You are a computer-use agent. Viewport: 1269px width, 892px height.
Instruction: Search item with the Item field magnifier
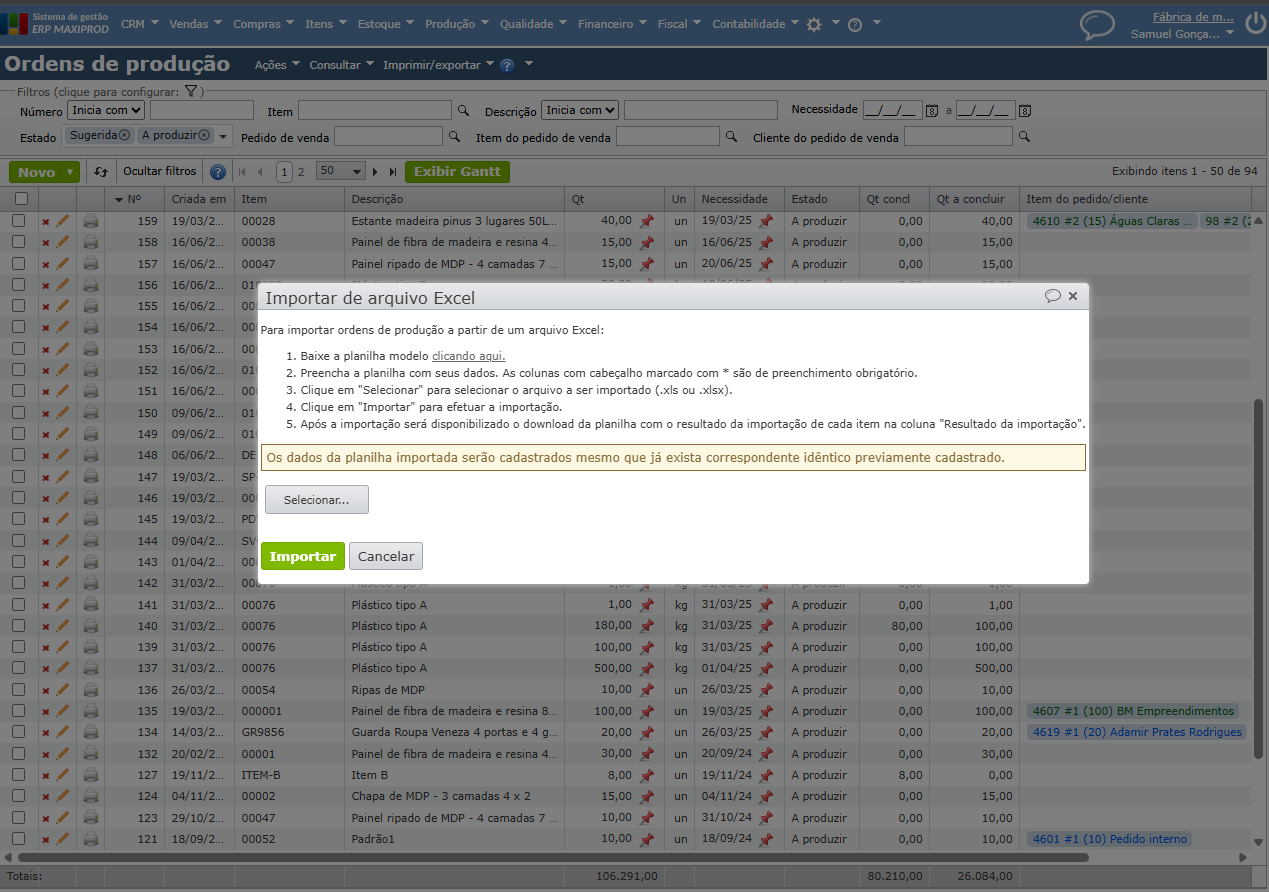click(x=463, y=111)
